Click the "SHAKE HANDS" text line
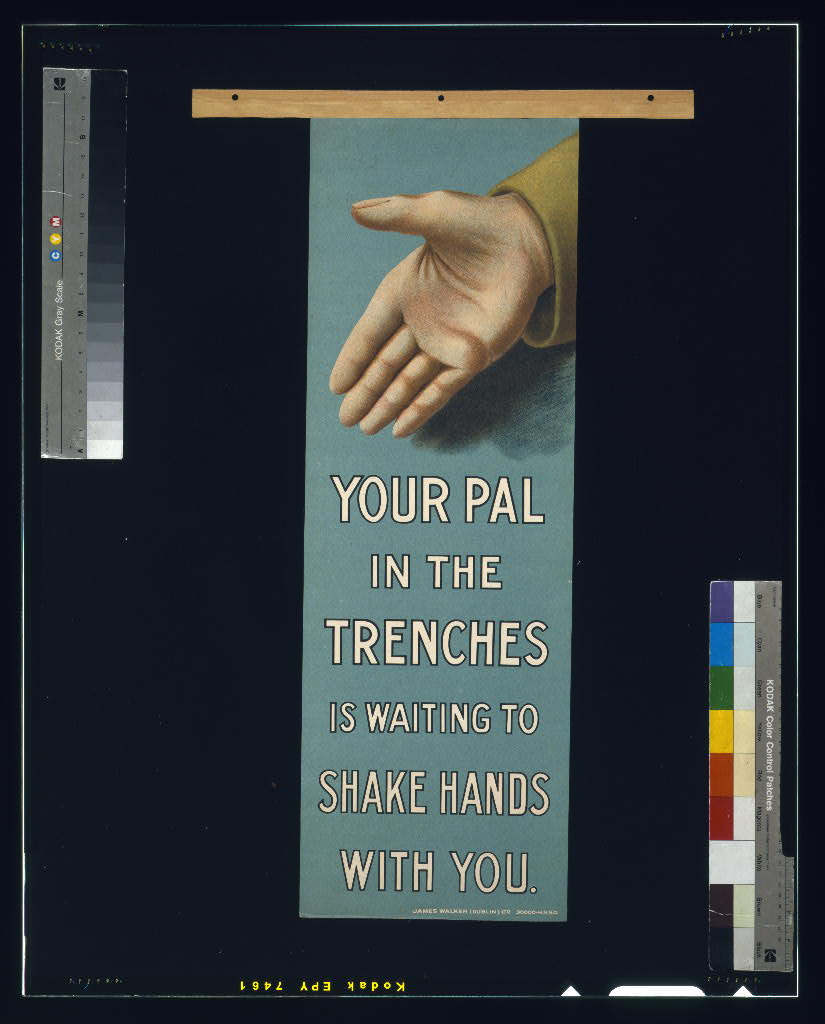The height and width of the screenshot is (1024, 825). pos(434,793)
